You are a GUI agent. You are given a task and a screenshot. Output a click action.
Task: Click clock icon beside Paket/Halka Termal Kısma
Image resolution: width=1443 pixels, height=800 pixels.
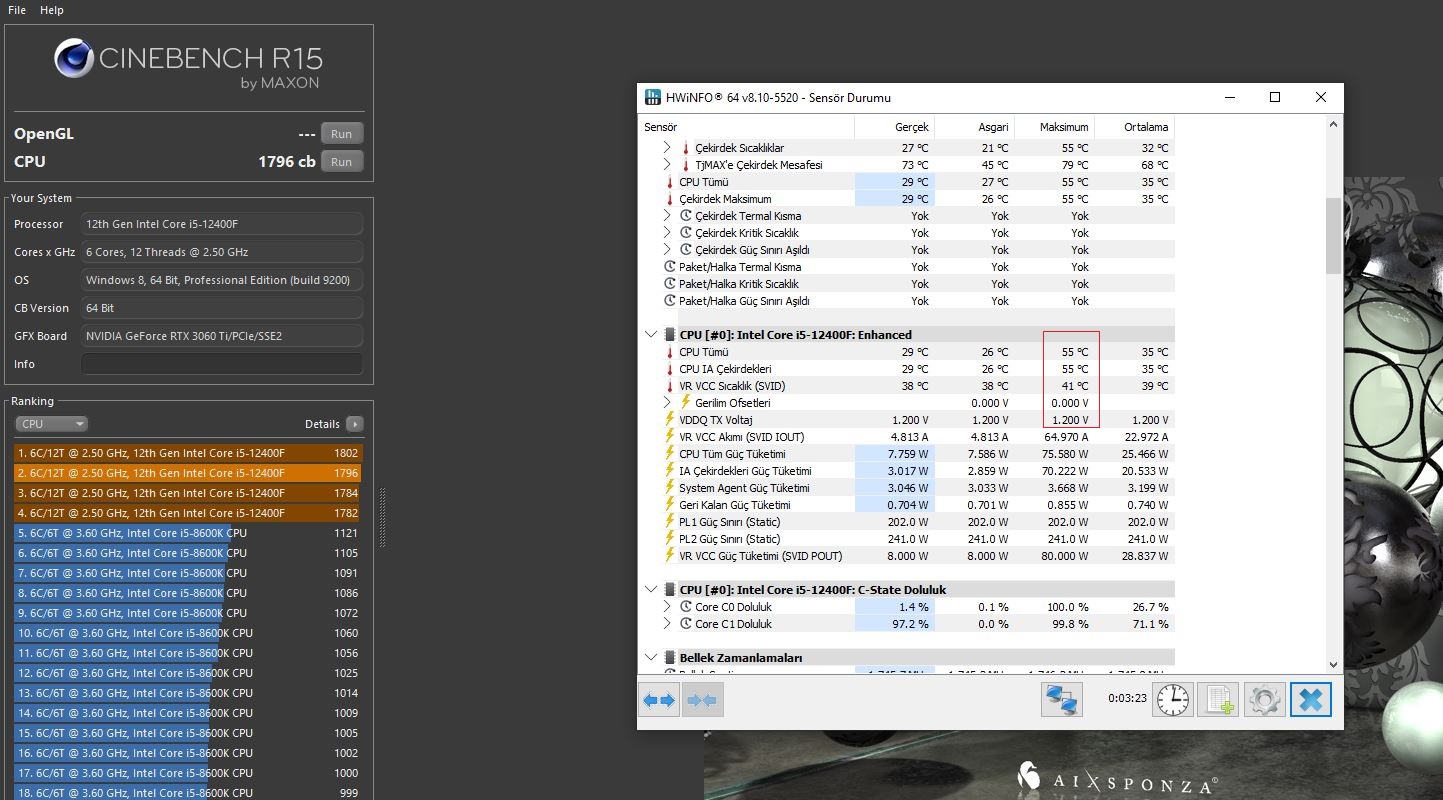670,267
